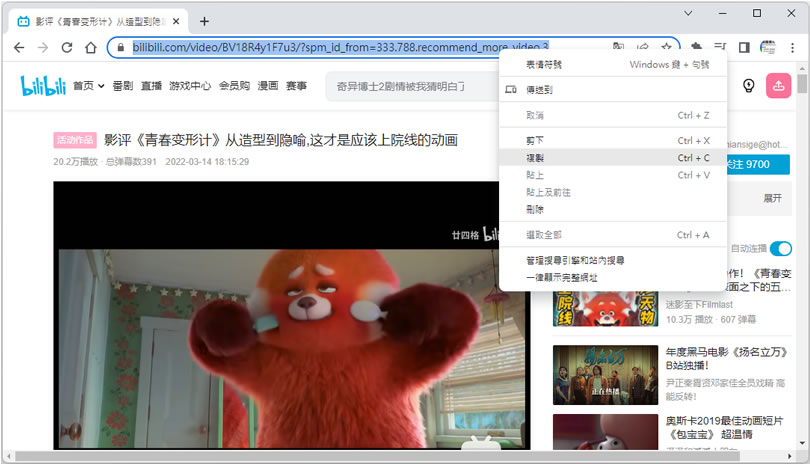810x464 pixels.
Task: Open 会员购 store
Action: (234, 86)
